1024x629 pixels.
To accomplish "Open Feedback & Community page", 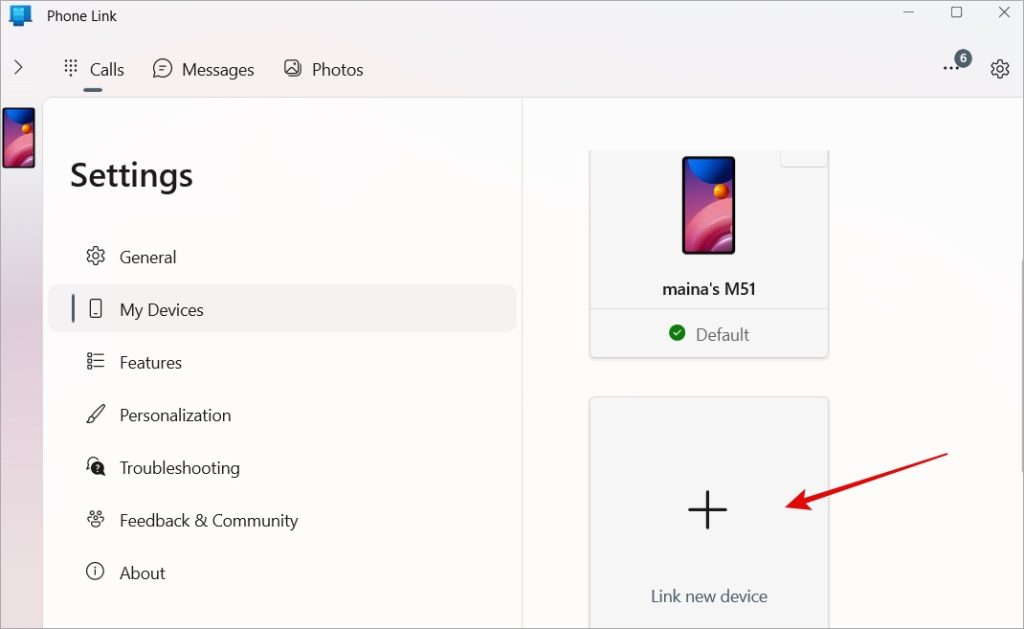I will [208, 520].
